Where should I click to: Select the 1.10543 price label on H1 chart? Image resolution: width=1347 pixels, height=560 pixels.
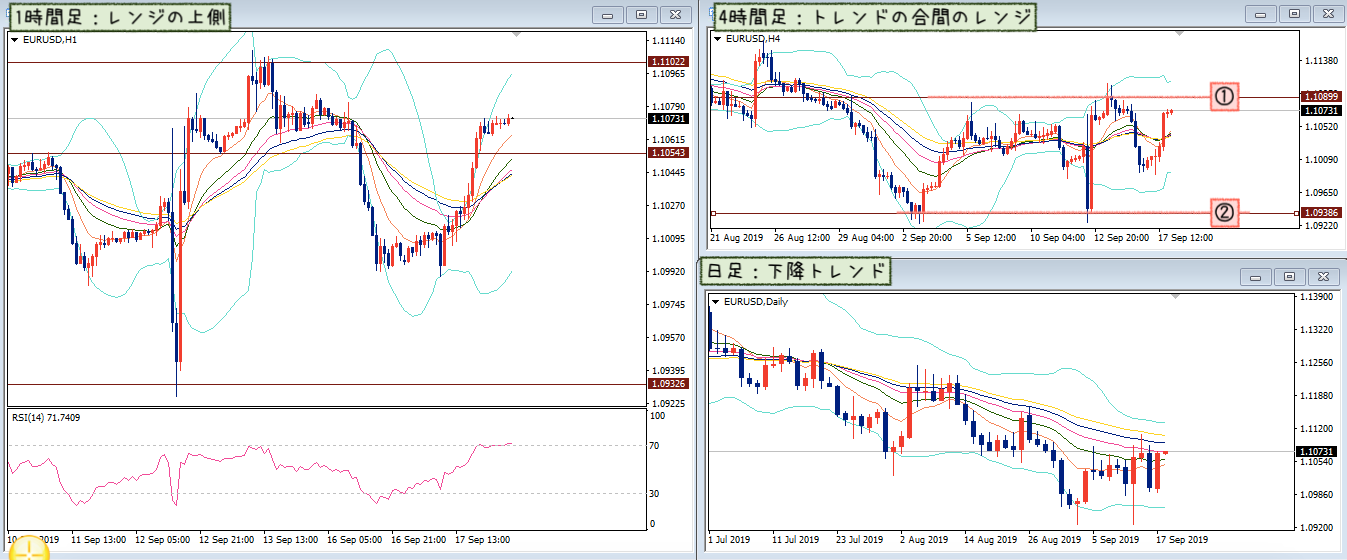pos(670,153)
